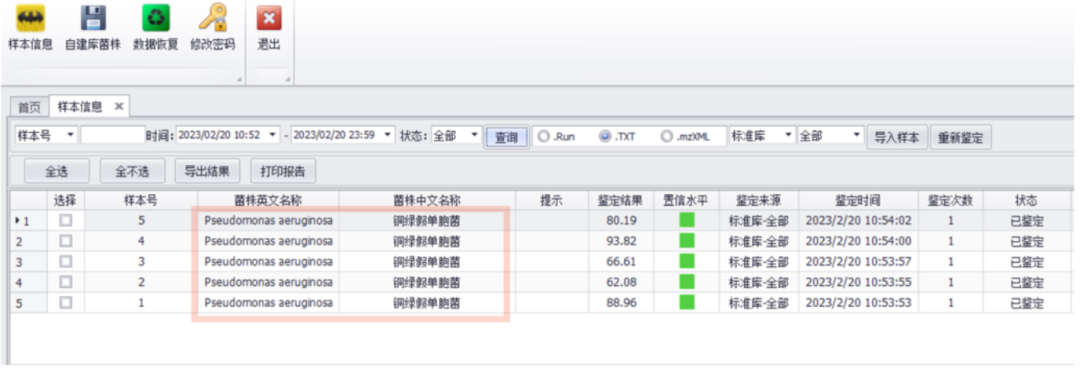Close the 样本信息 tab with X

point(118,107)
